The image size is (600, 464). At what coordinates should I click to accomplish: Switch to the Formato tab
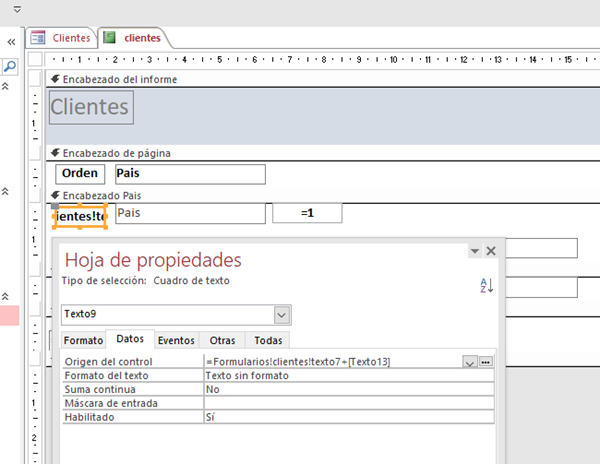click(84, 341)
